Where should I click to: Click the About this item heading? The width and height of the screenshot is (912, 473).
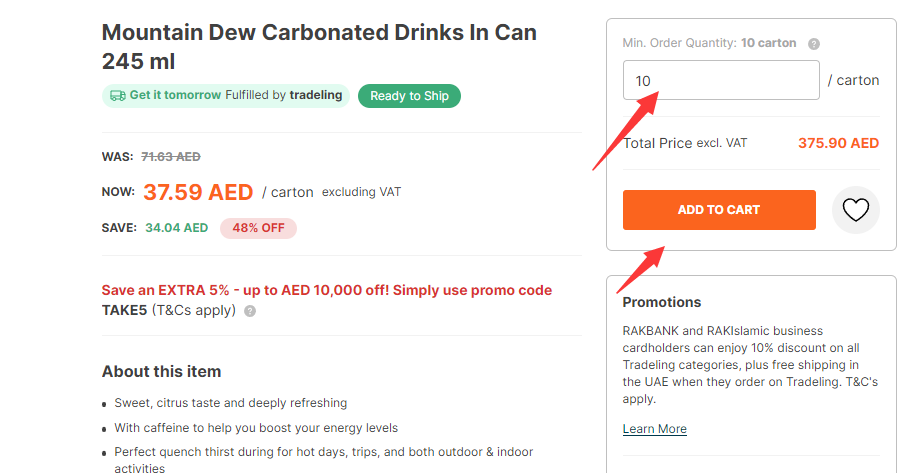click(x=161, y=372)
